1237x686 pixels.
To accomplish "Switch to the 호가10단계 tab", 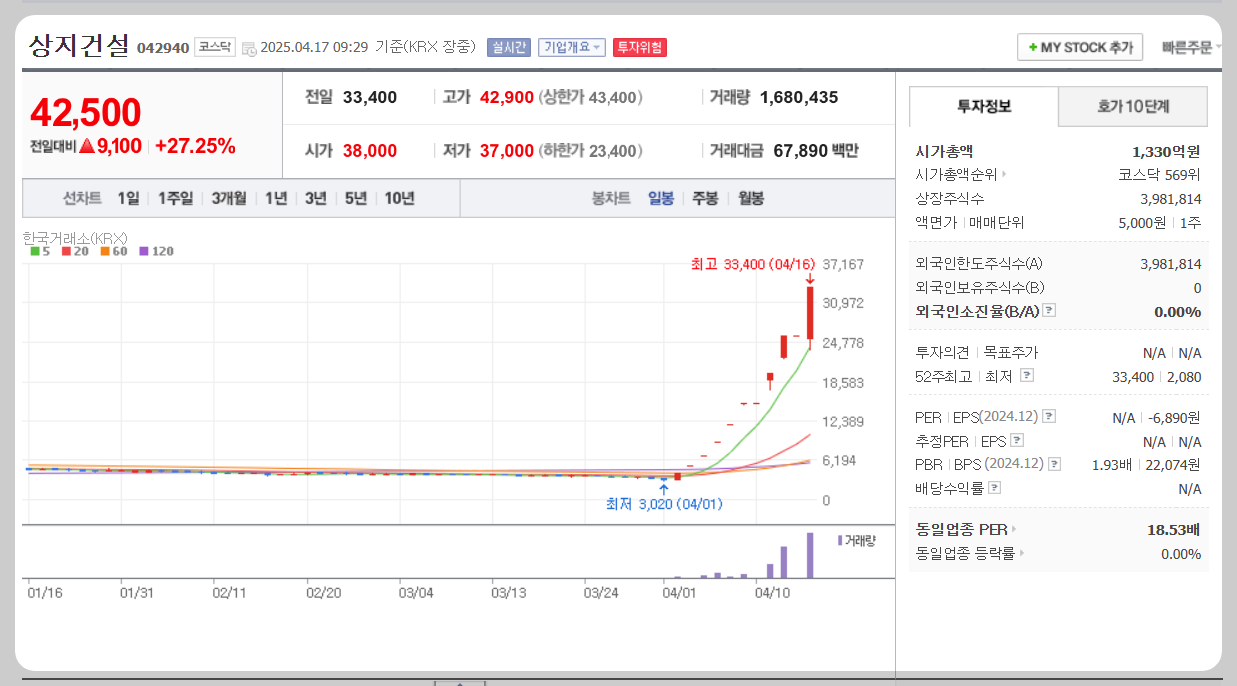I will coord(1132,106).
